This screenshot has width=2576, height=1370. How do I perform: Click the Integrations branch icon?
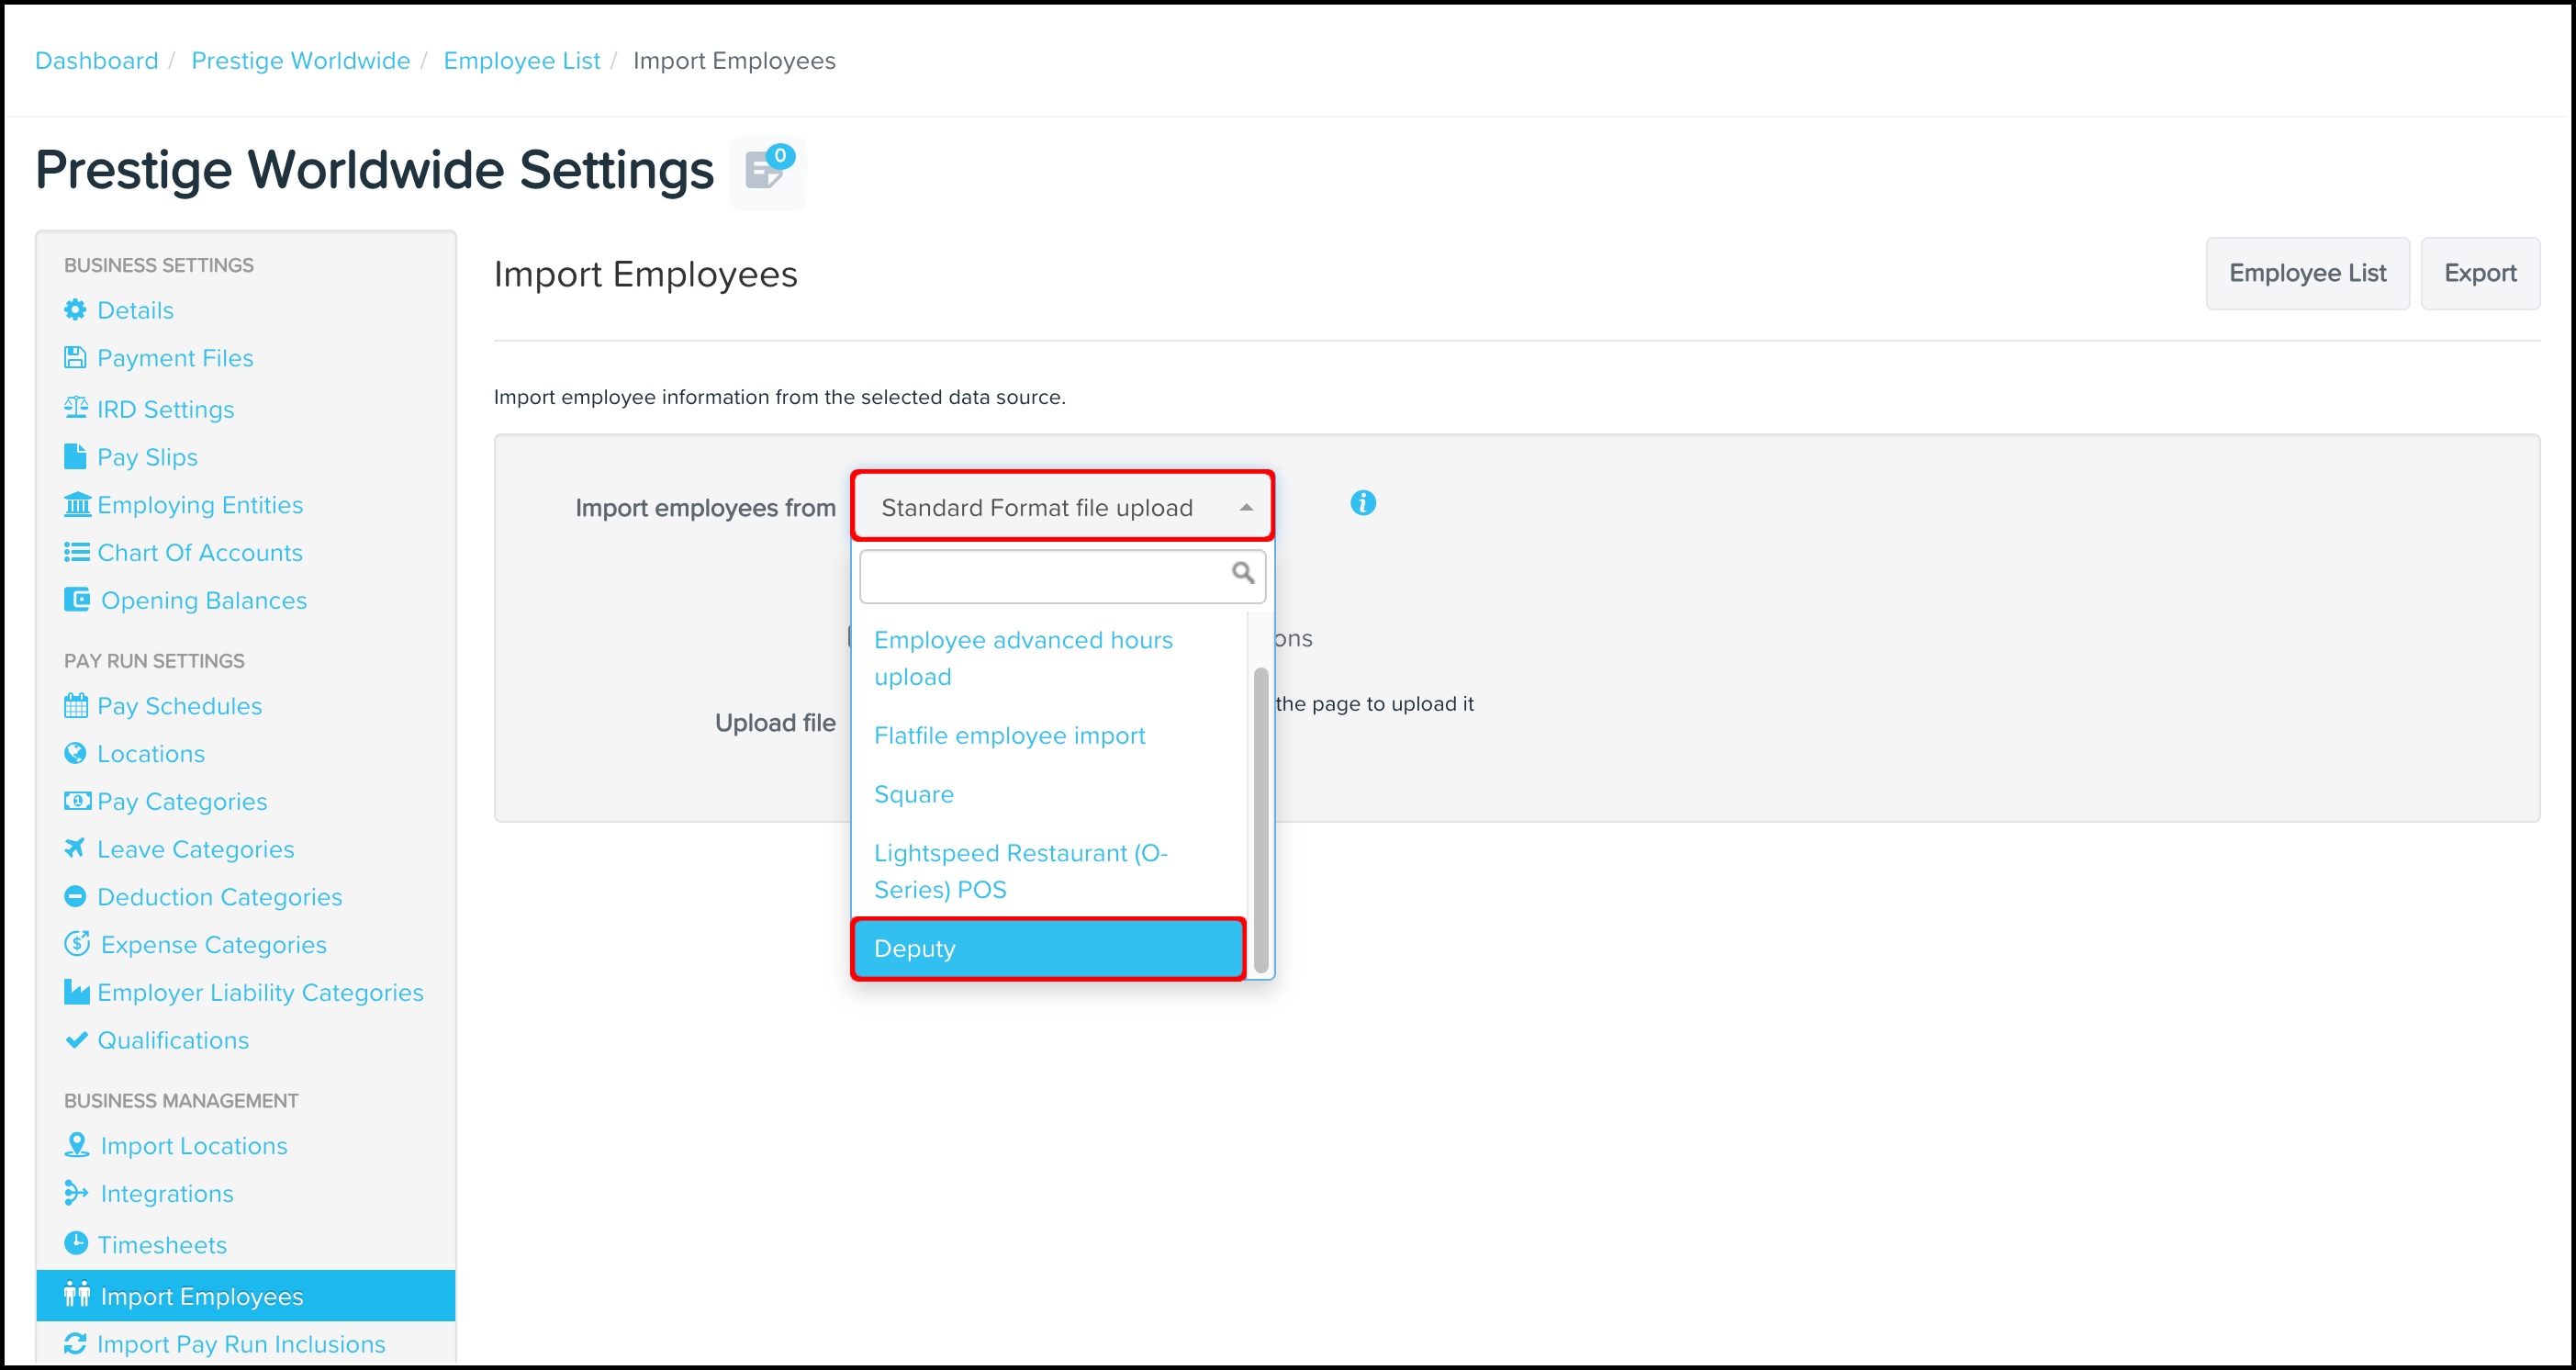[x=76, y=1192]
